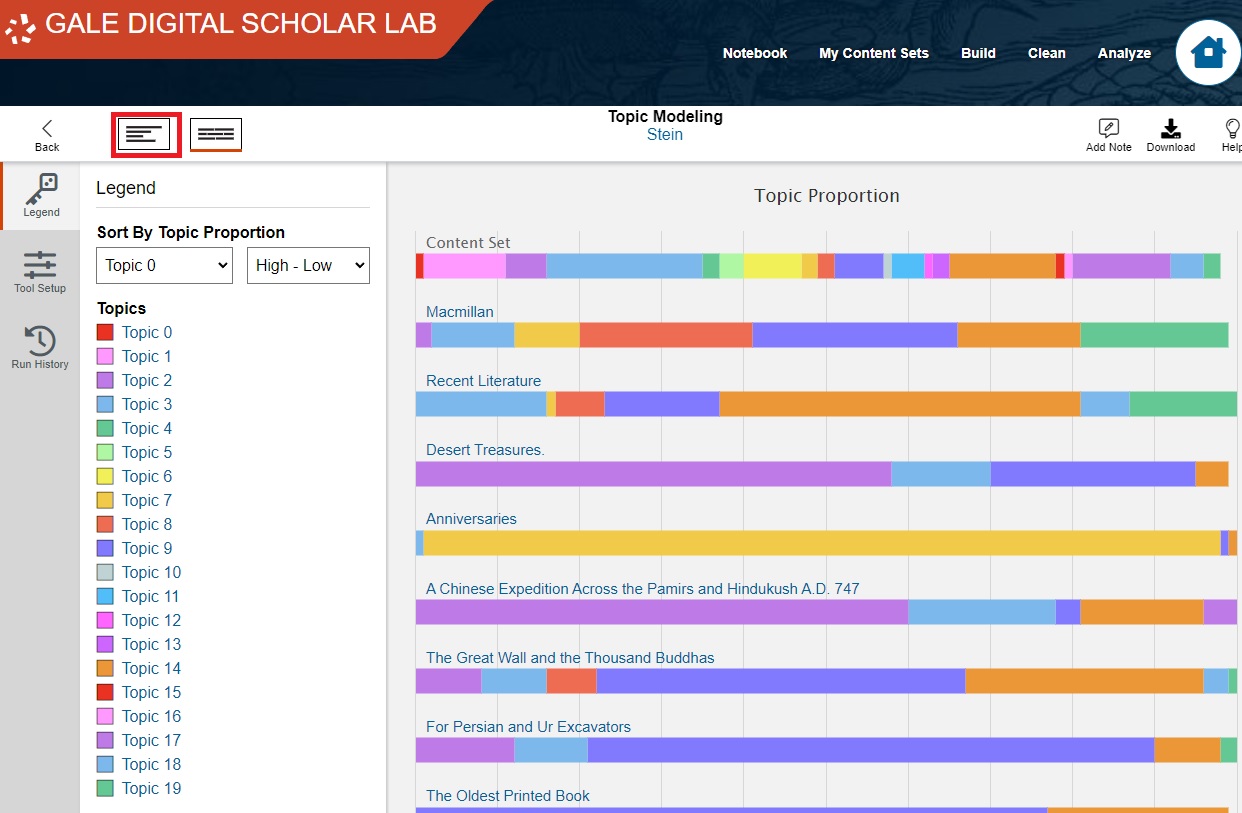Open the Legend sidebar panel
The width and height of the screenshot is (1242, 813).
pyautogui.click(x=41, y=195)
